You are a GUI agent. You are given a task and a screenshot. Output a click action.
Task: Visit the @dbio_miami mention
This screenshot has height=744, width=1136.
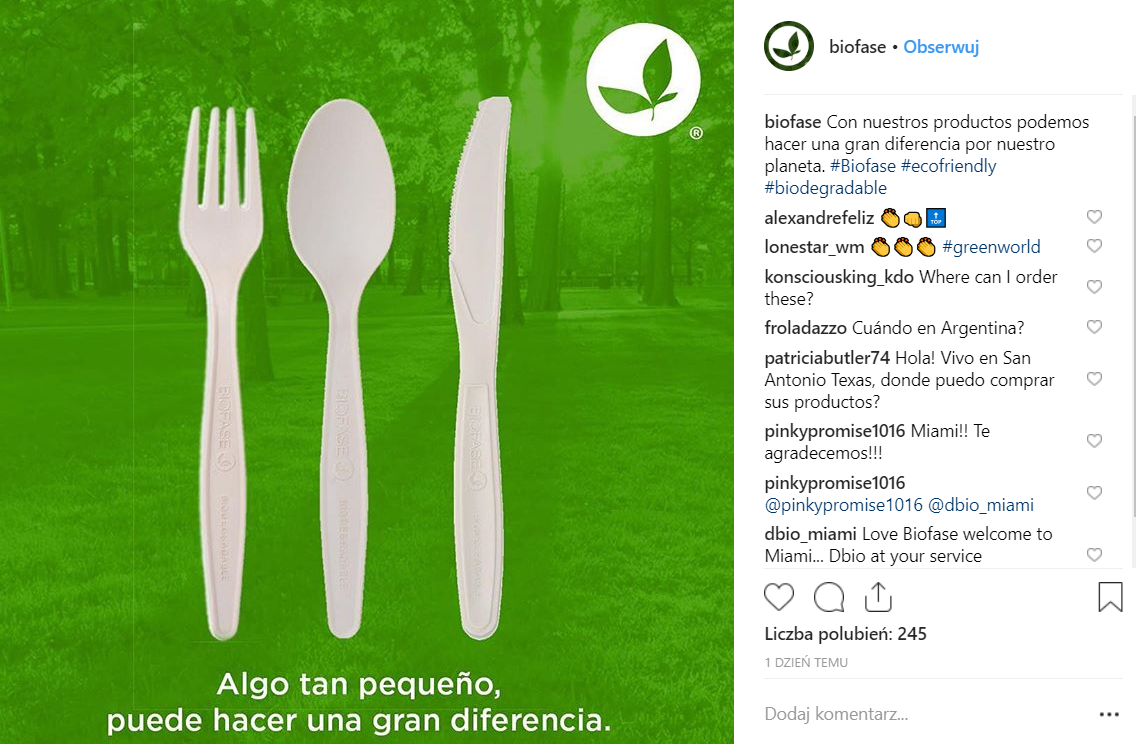coord(980,505)
